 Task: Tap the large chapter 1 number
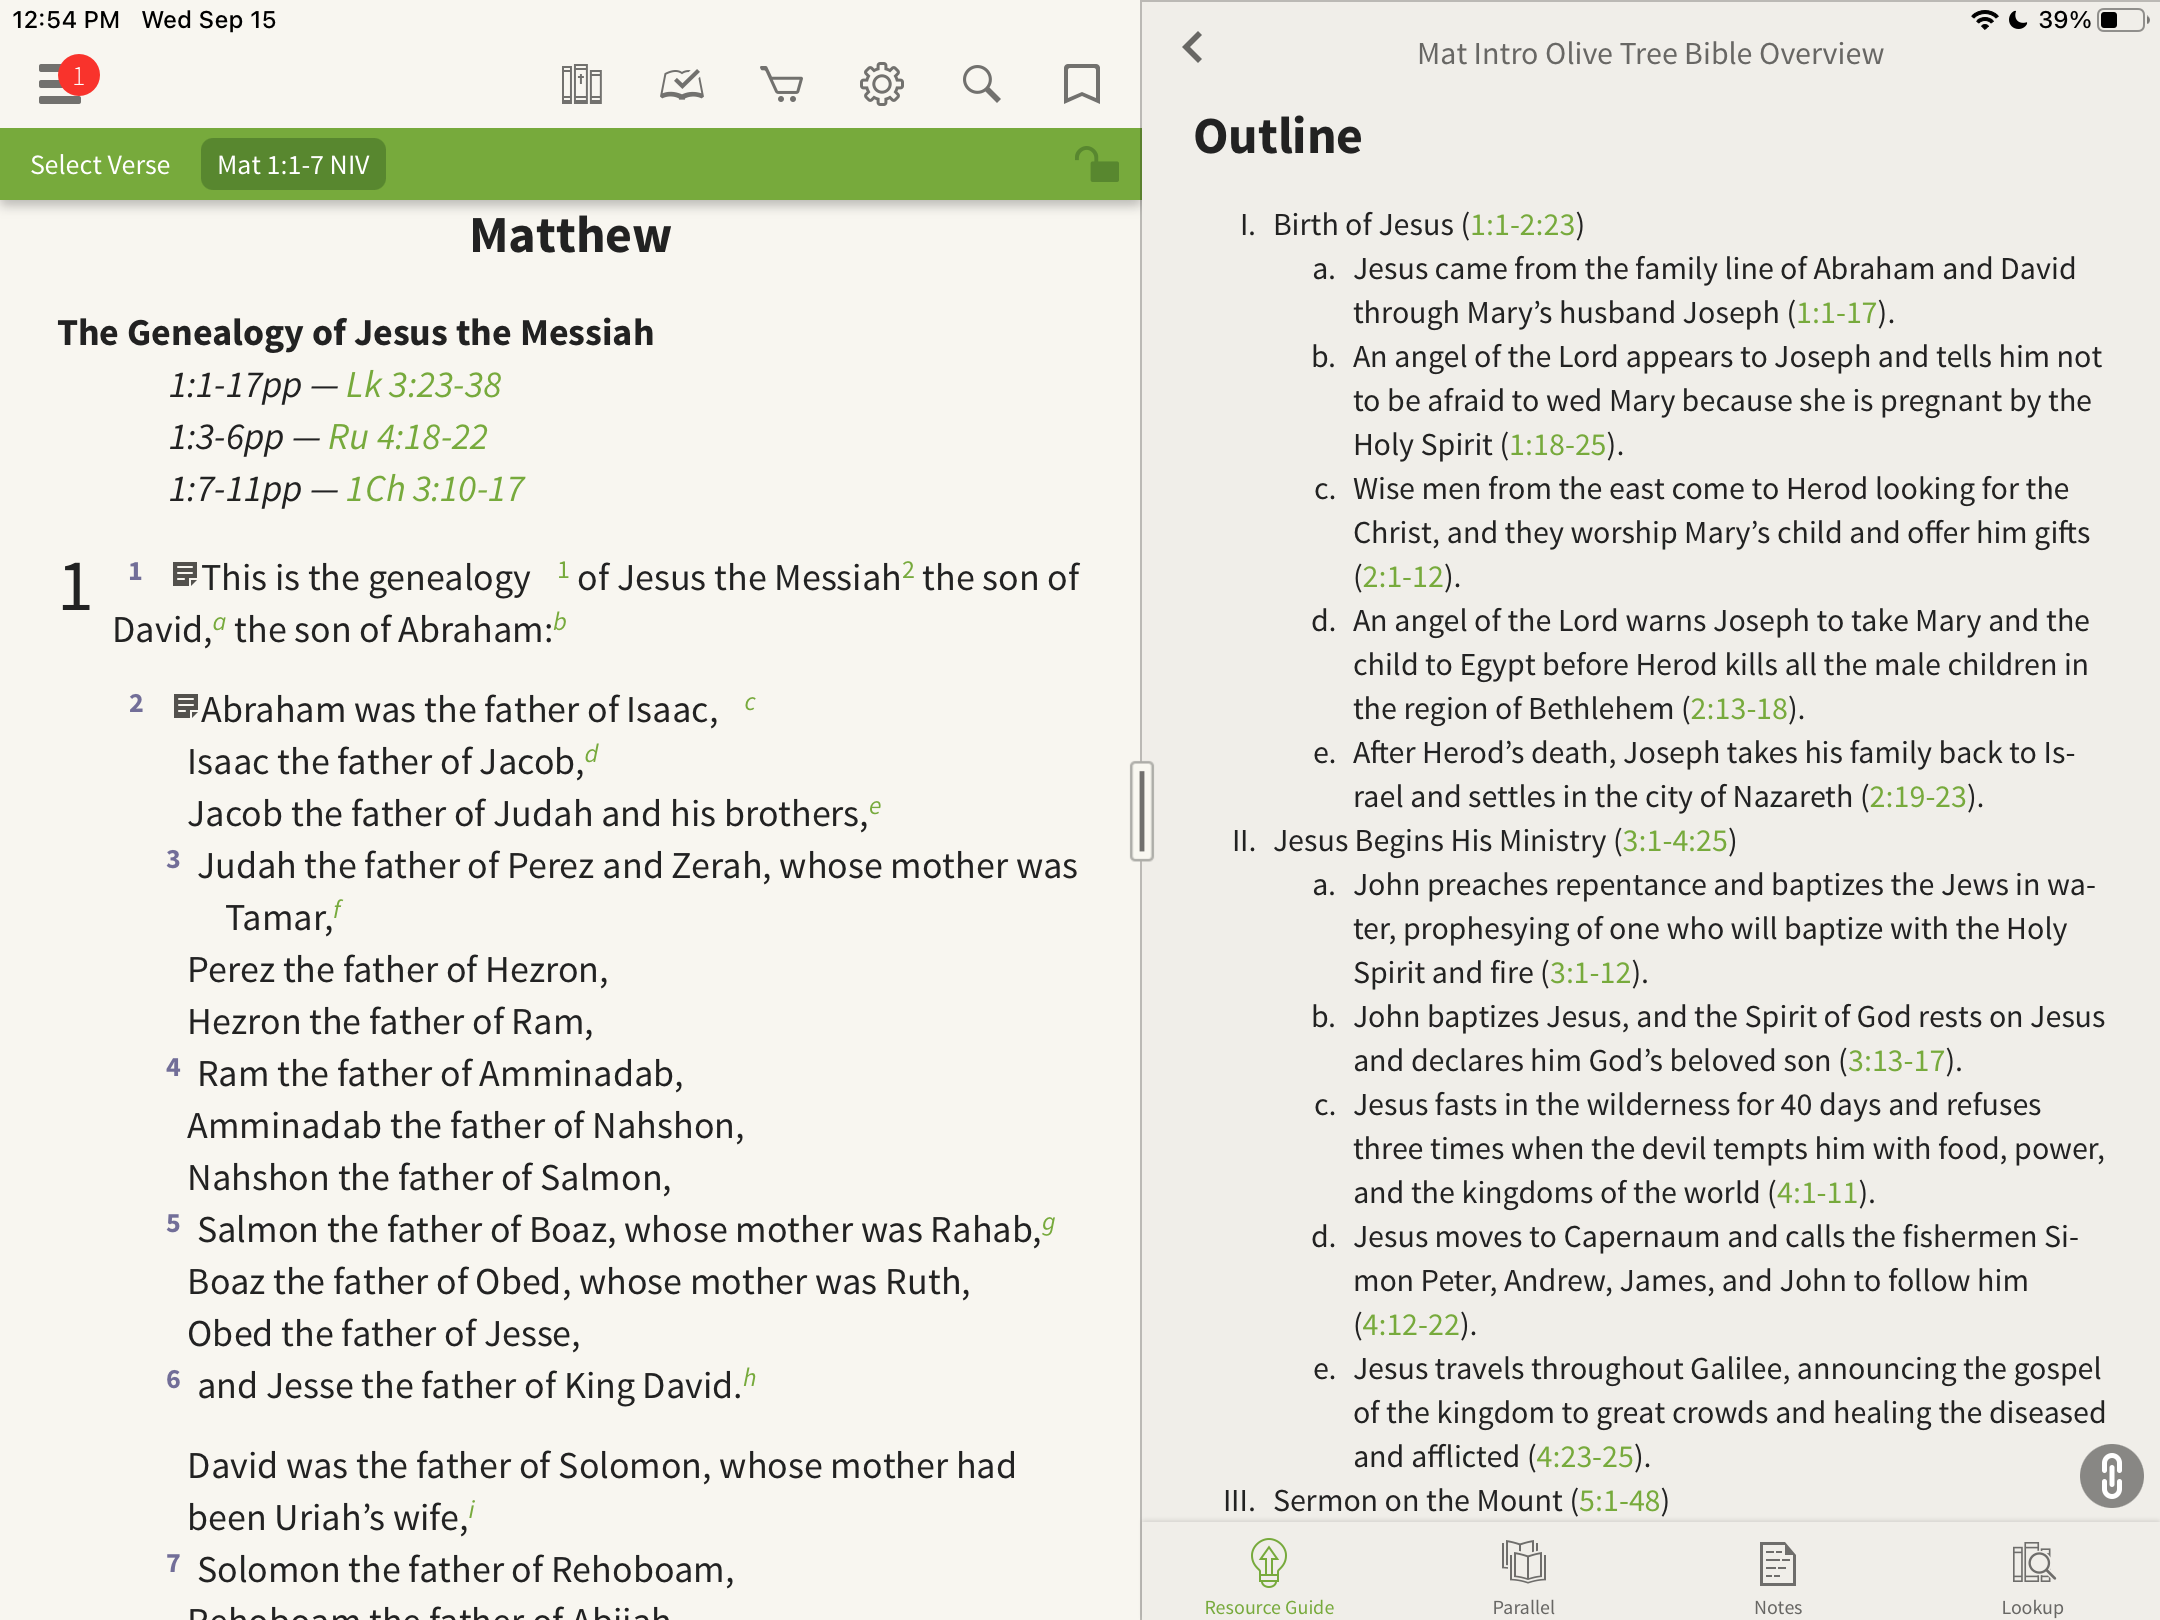[x=76, y=588]
